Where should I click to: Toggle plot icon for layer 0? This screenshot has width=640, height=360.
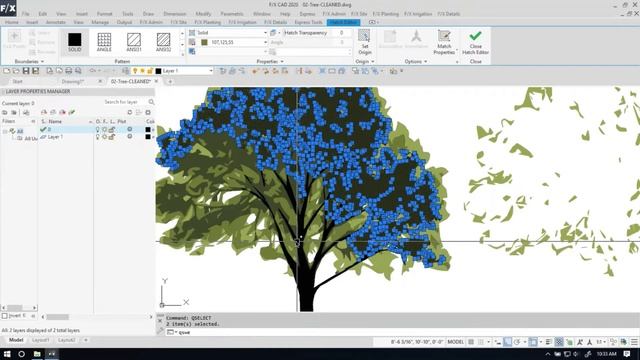pyautogui.click(x=129, y=129)
